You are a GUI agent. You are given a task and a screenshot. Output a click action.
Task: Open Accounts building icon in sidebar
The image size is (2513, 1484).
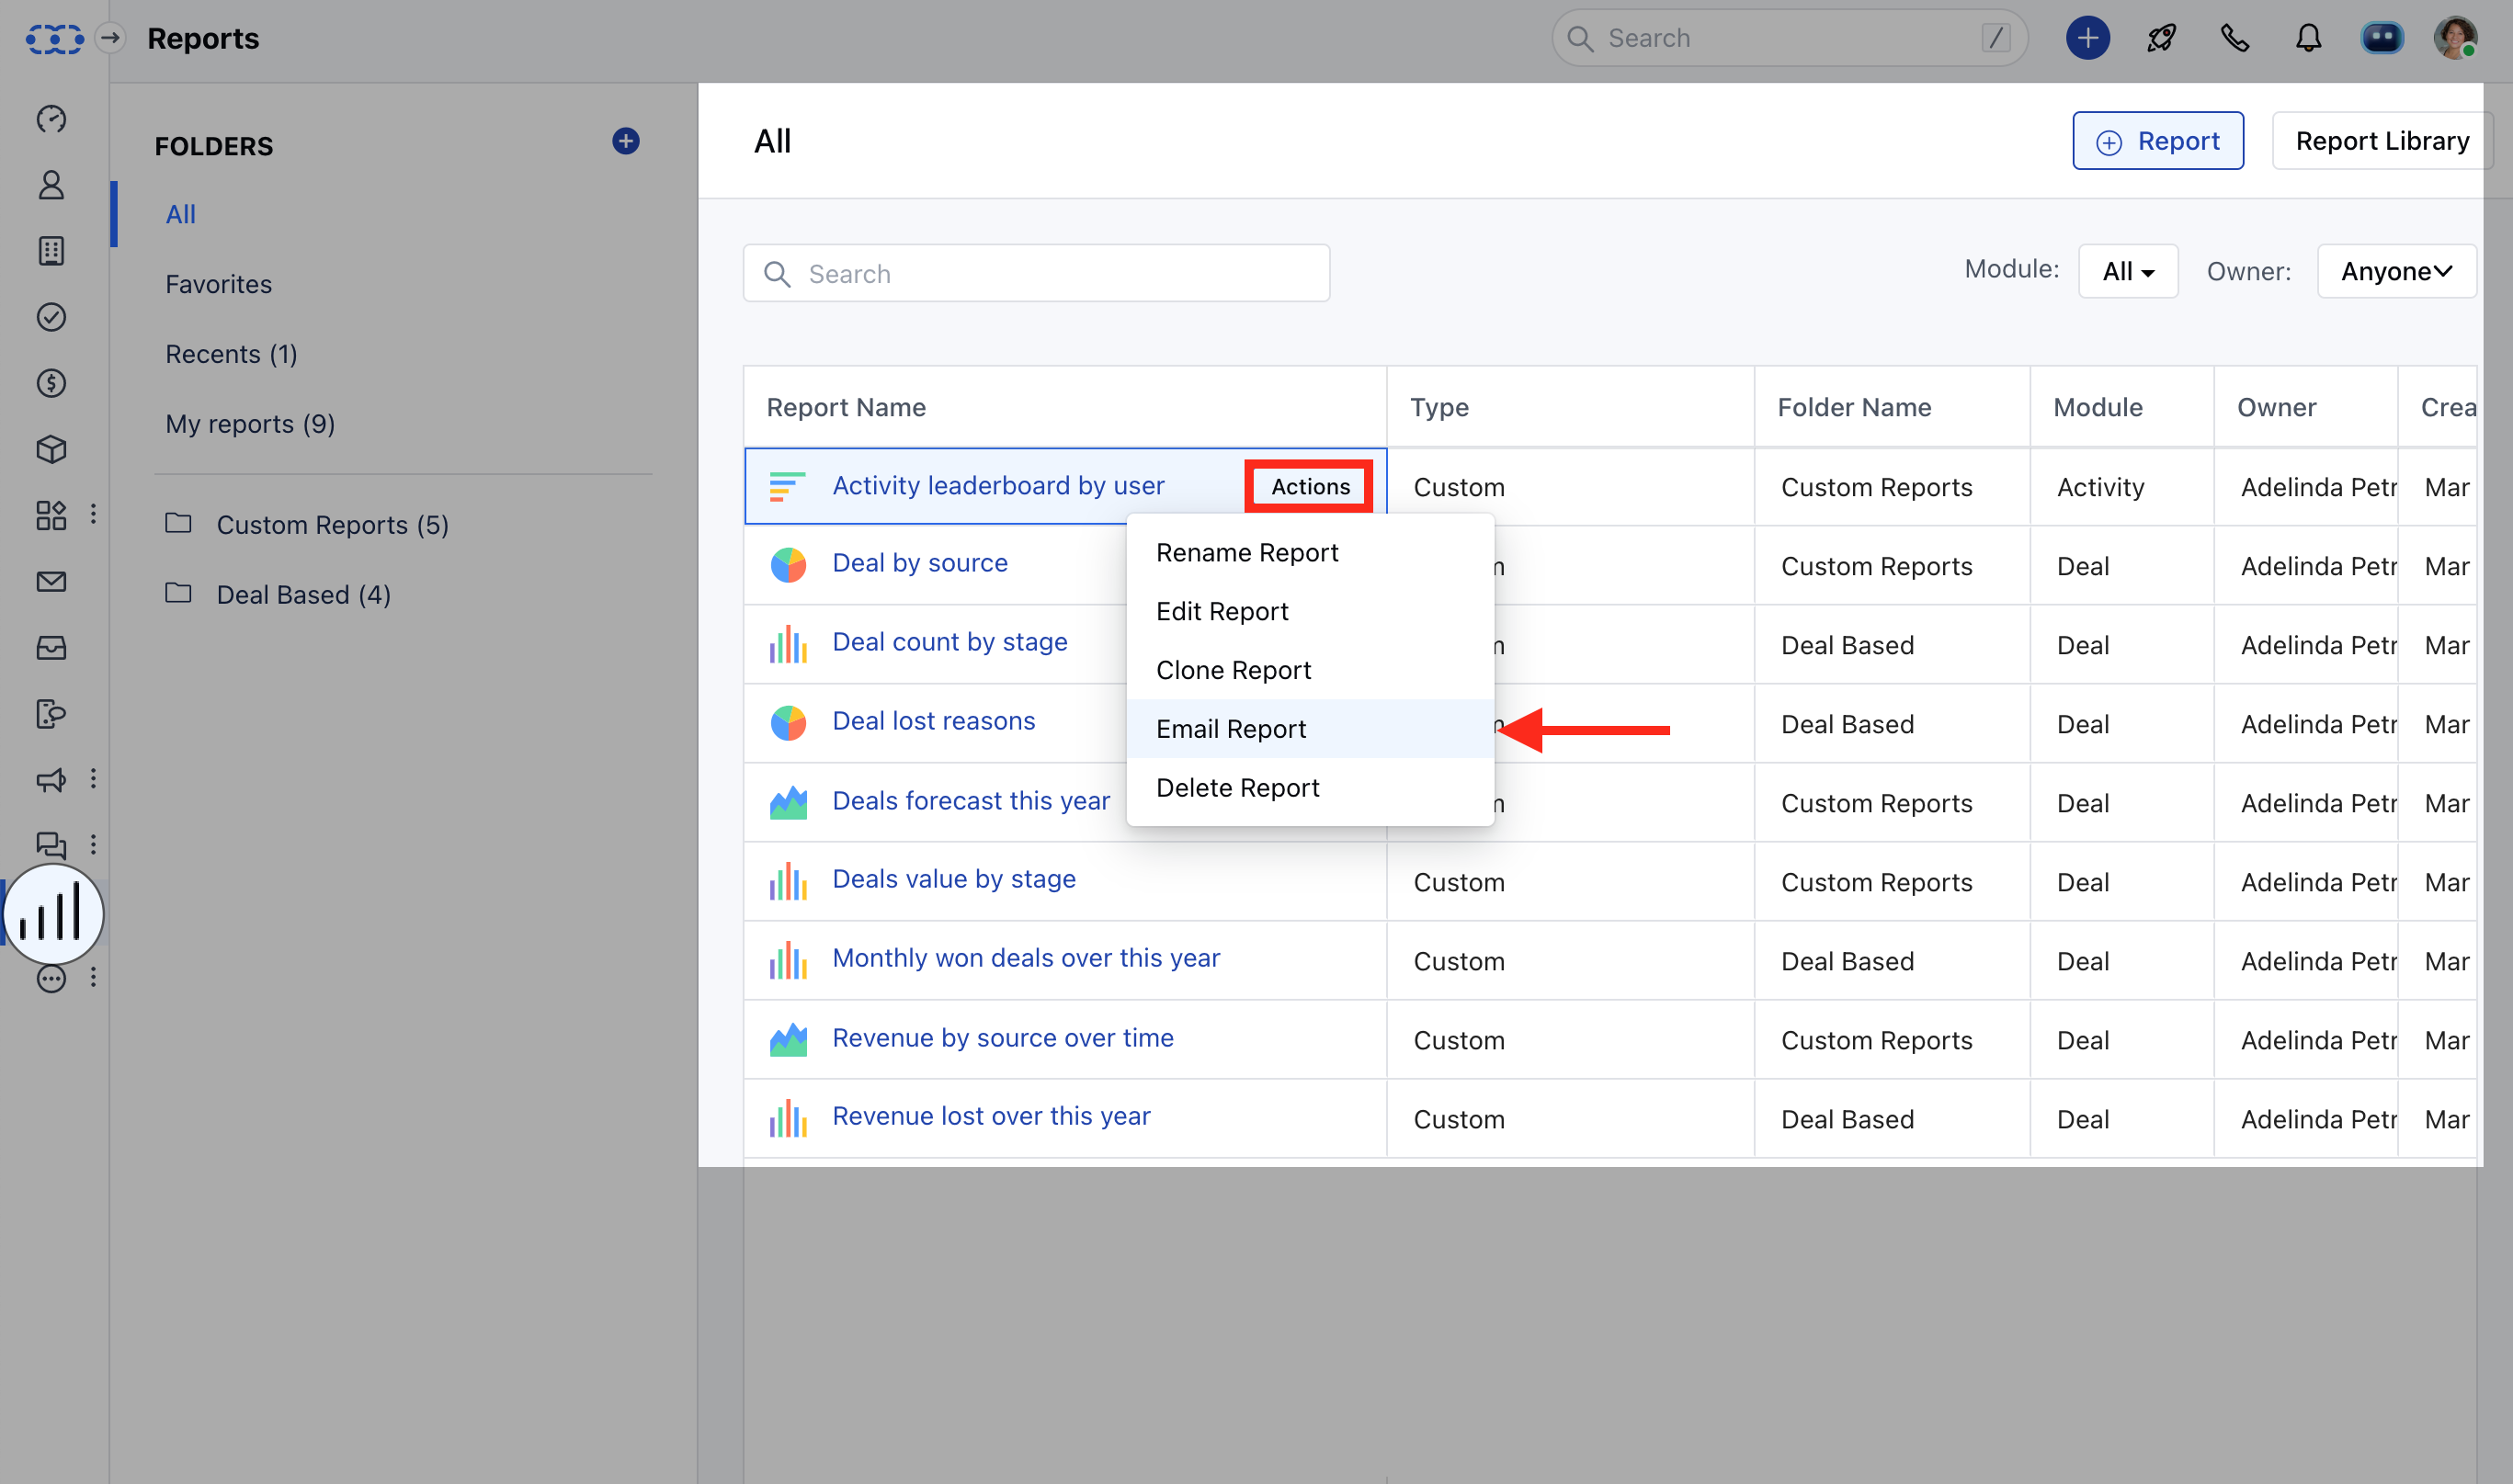pos(51,251)
